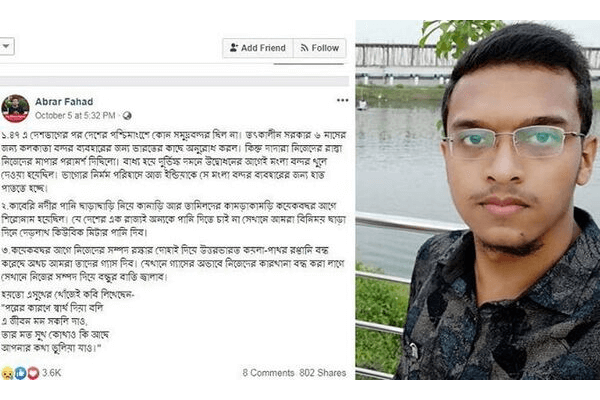This screenshot has height=400, width=600.
Task: Open the selfie photo by the river
Action: [478, 200]
